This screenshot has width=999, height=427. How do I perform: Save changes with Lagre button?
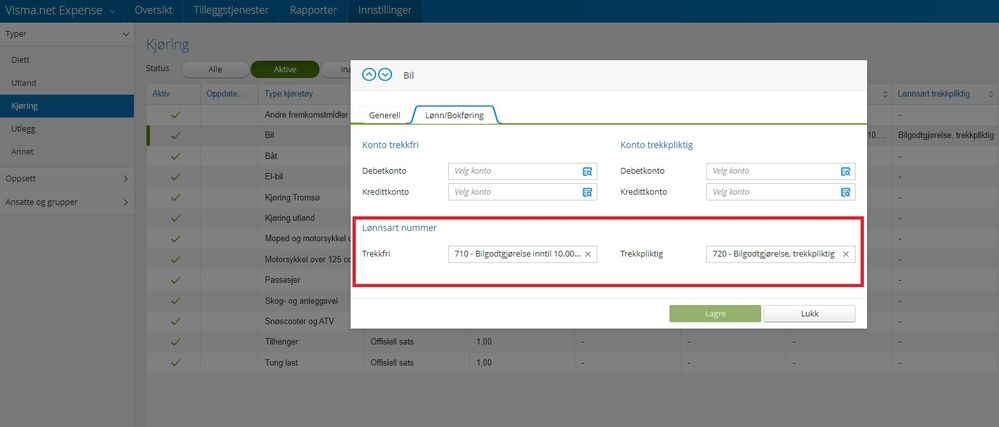tap(715, 314)
